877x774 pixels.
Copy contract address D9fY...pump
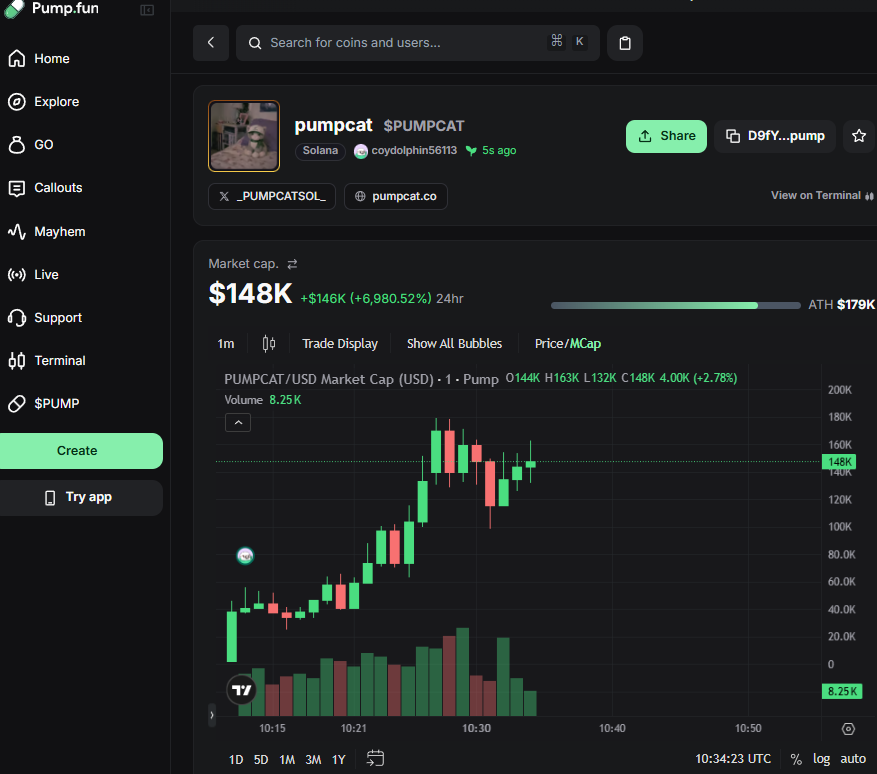tap(775, 136)
